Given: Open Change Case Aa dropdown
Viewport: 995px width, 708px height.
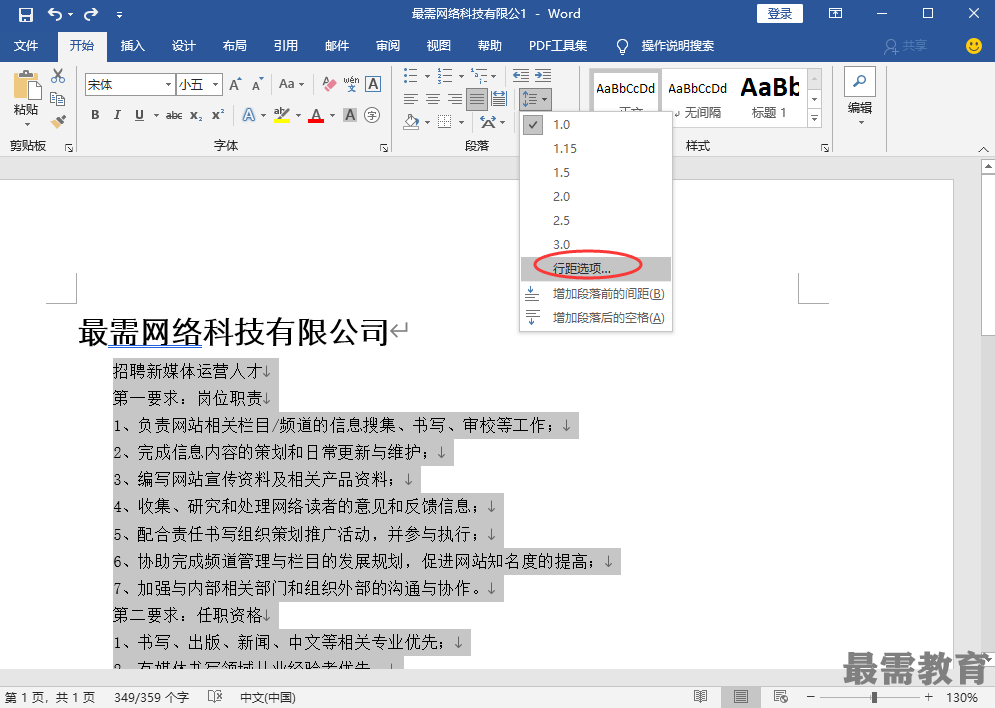Looking at the screenshot, I should pyautogui.click(x=291, y=84).
